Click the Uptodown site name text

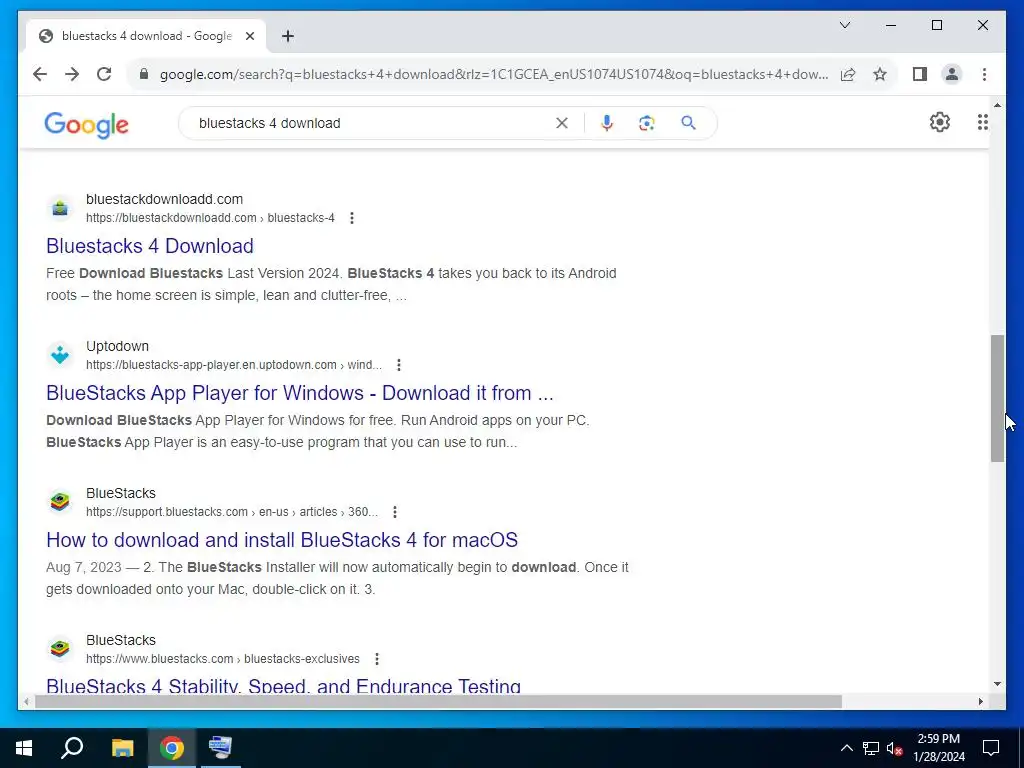(x=118, y=346)
